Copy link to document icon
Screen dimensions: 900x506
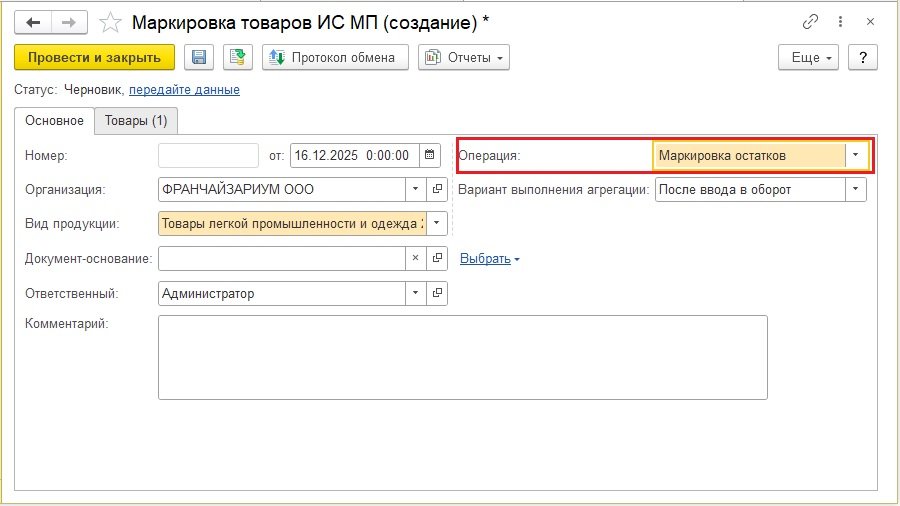[x=809, y=22]
